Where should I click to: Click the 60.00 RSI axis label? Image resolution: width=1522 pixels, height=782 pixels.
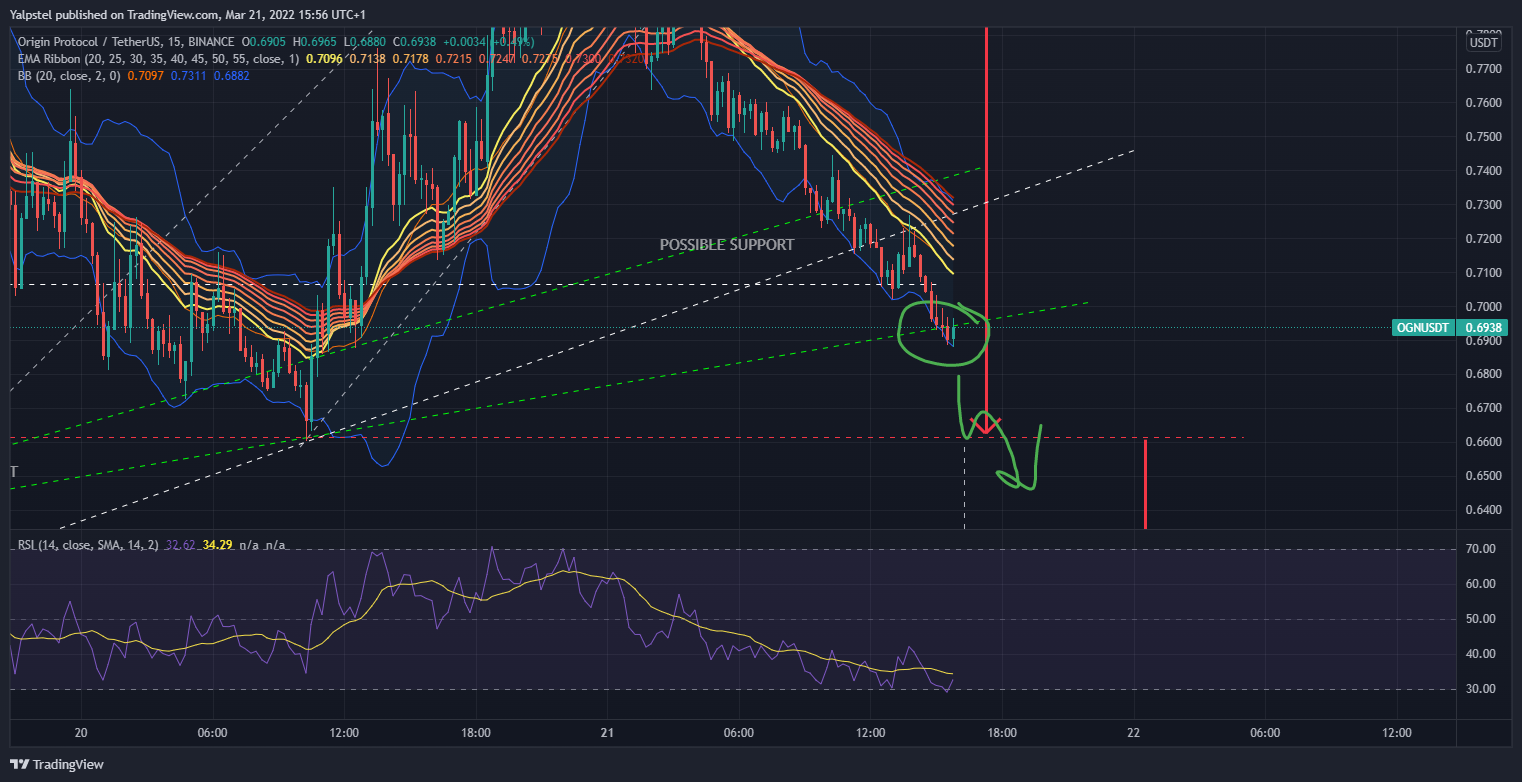[1482, 584]
